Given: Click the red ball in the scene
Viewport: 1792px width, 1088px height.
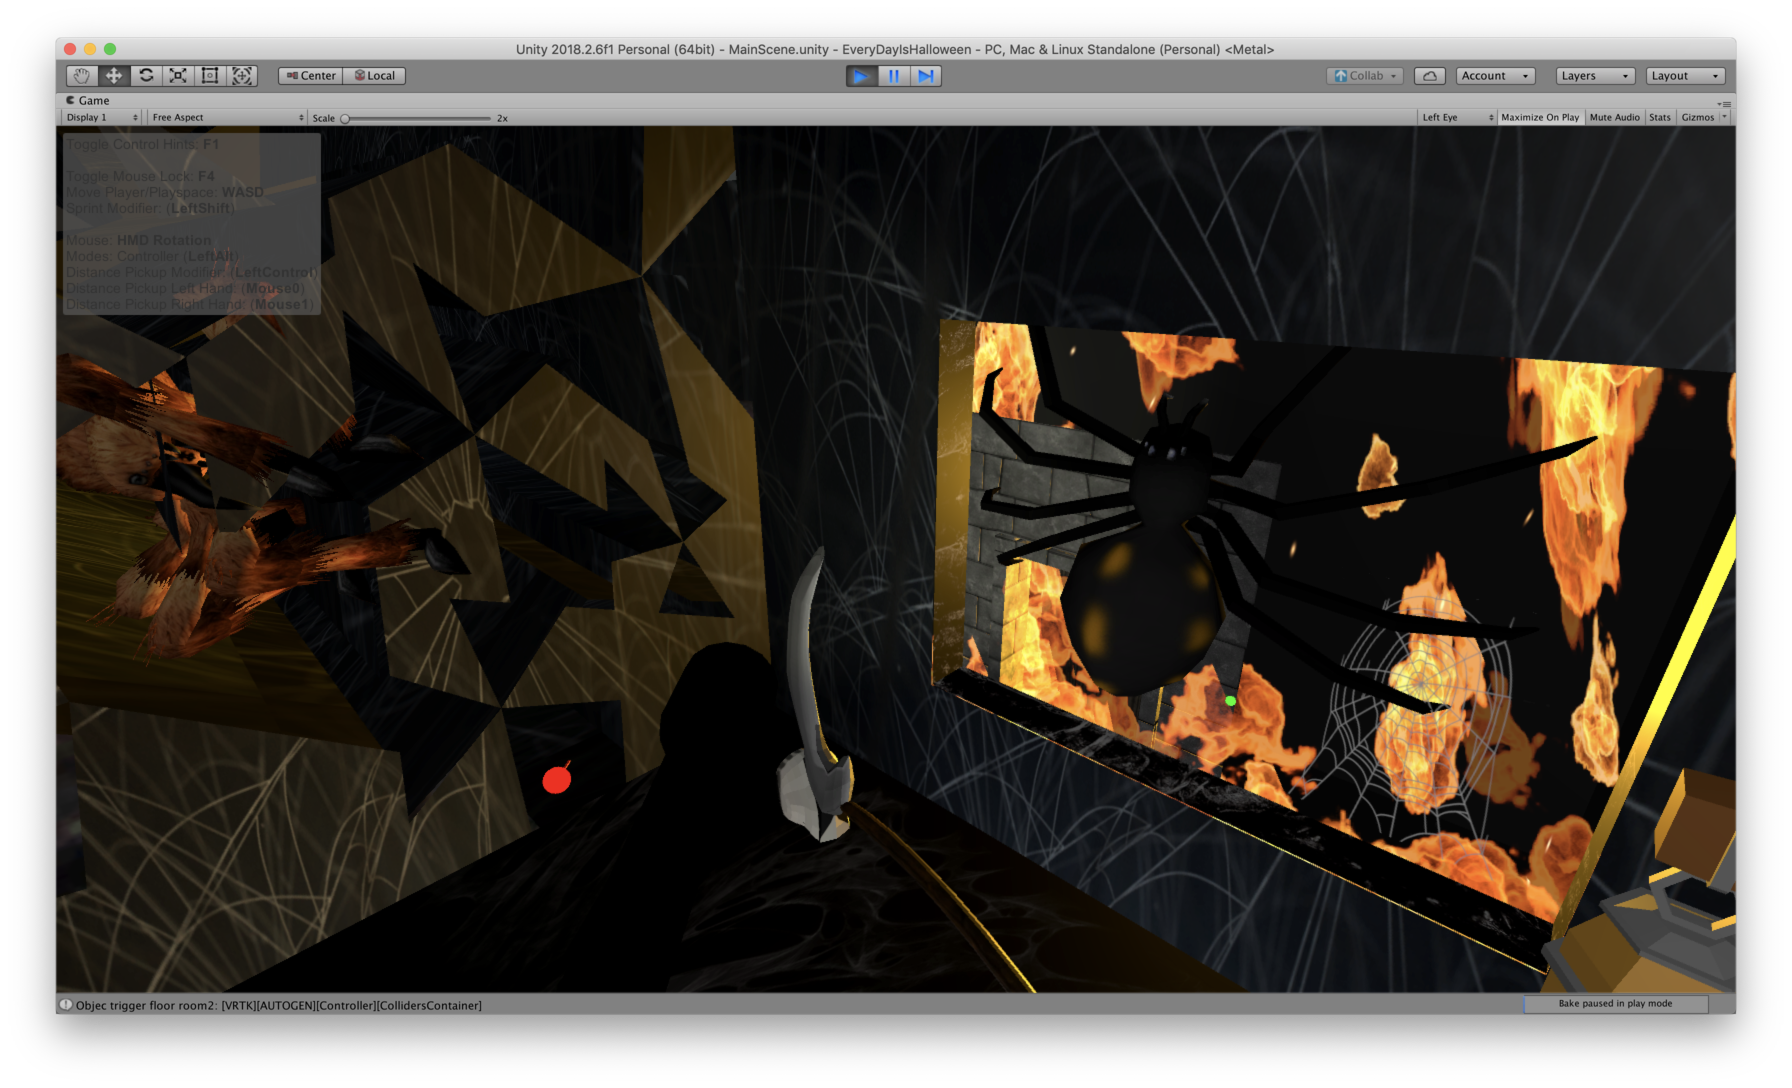Looking at the screenshot, I should (x=557, y=779).
